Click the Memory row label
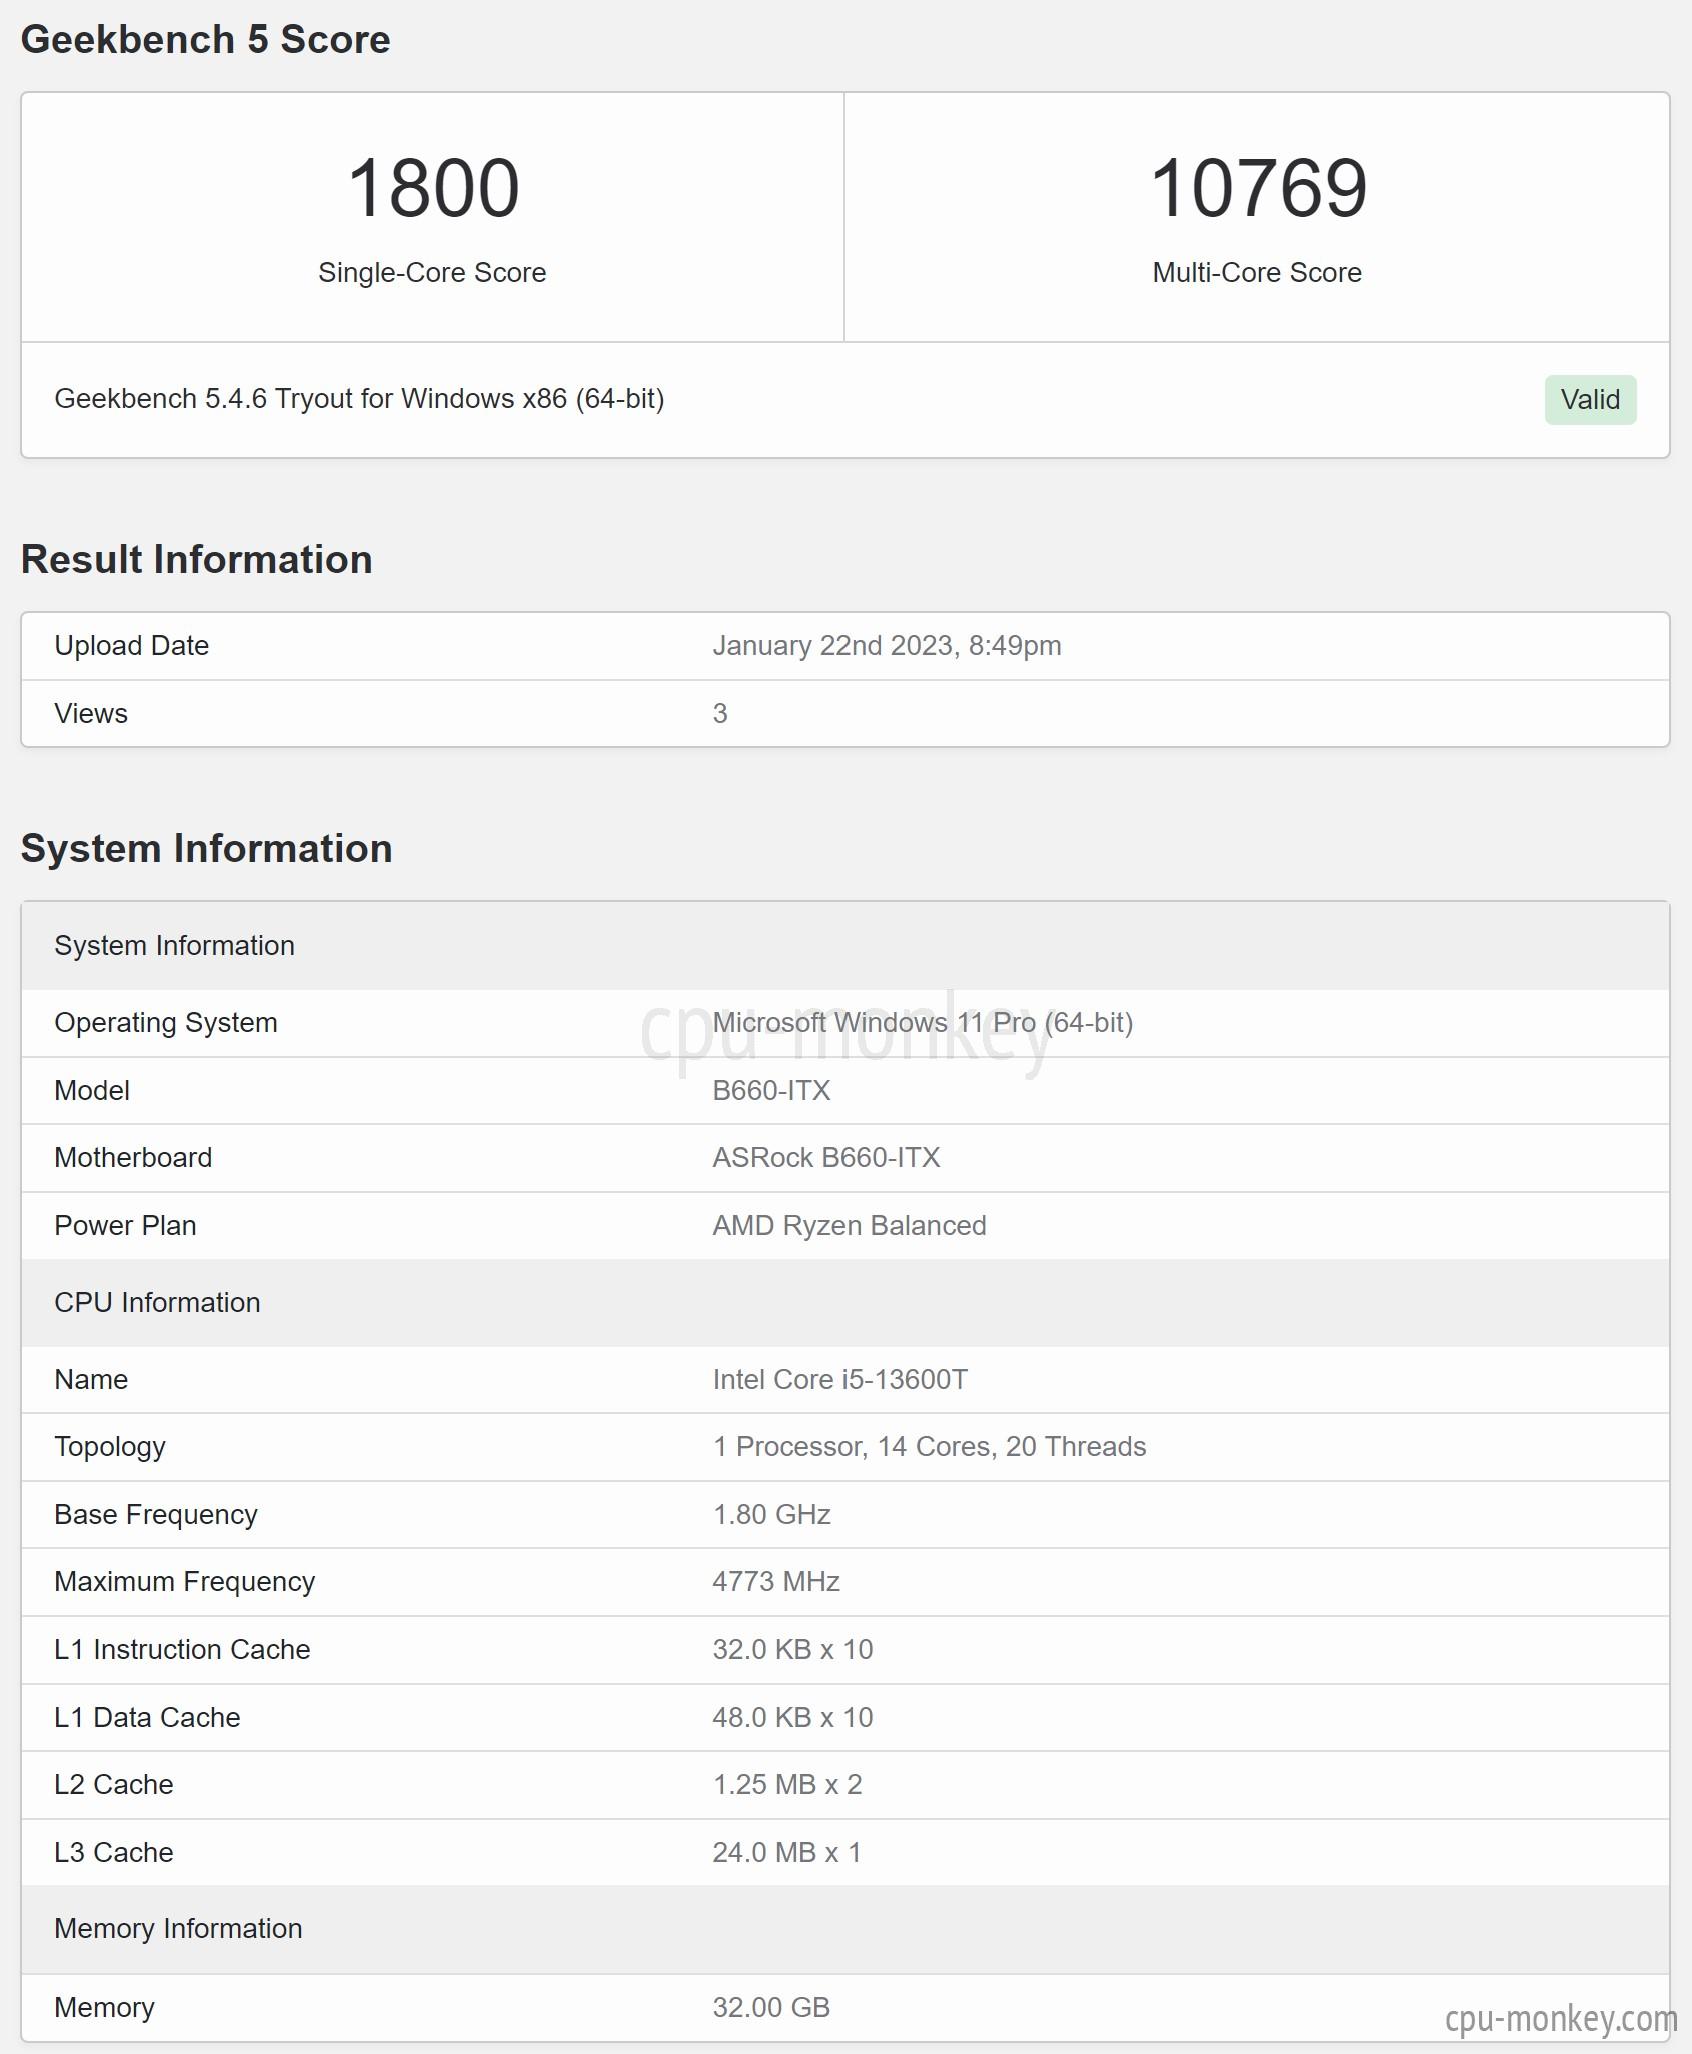Viewport: 1692px width, 2054px height. [104, 2008]
